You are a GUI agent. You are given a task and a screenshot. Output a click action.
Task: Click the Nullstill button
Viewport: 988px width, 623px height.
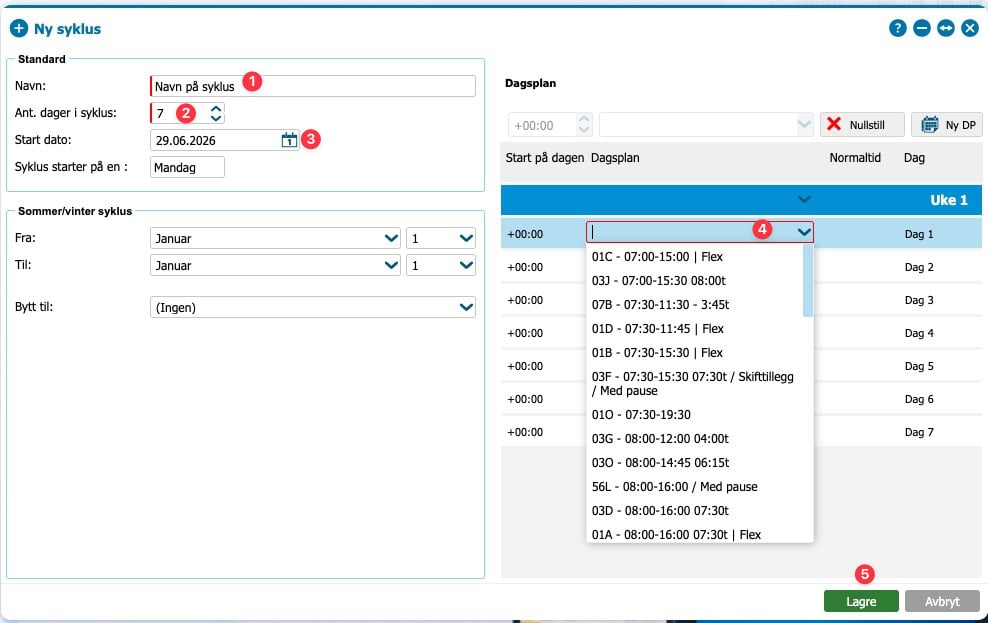pos(862,125)
